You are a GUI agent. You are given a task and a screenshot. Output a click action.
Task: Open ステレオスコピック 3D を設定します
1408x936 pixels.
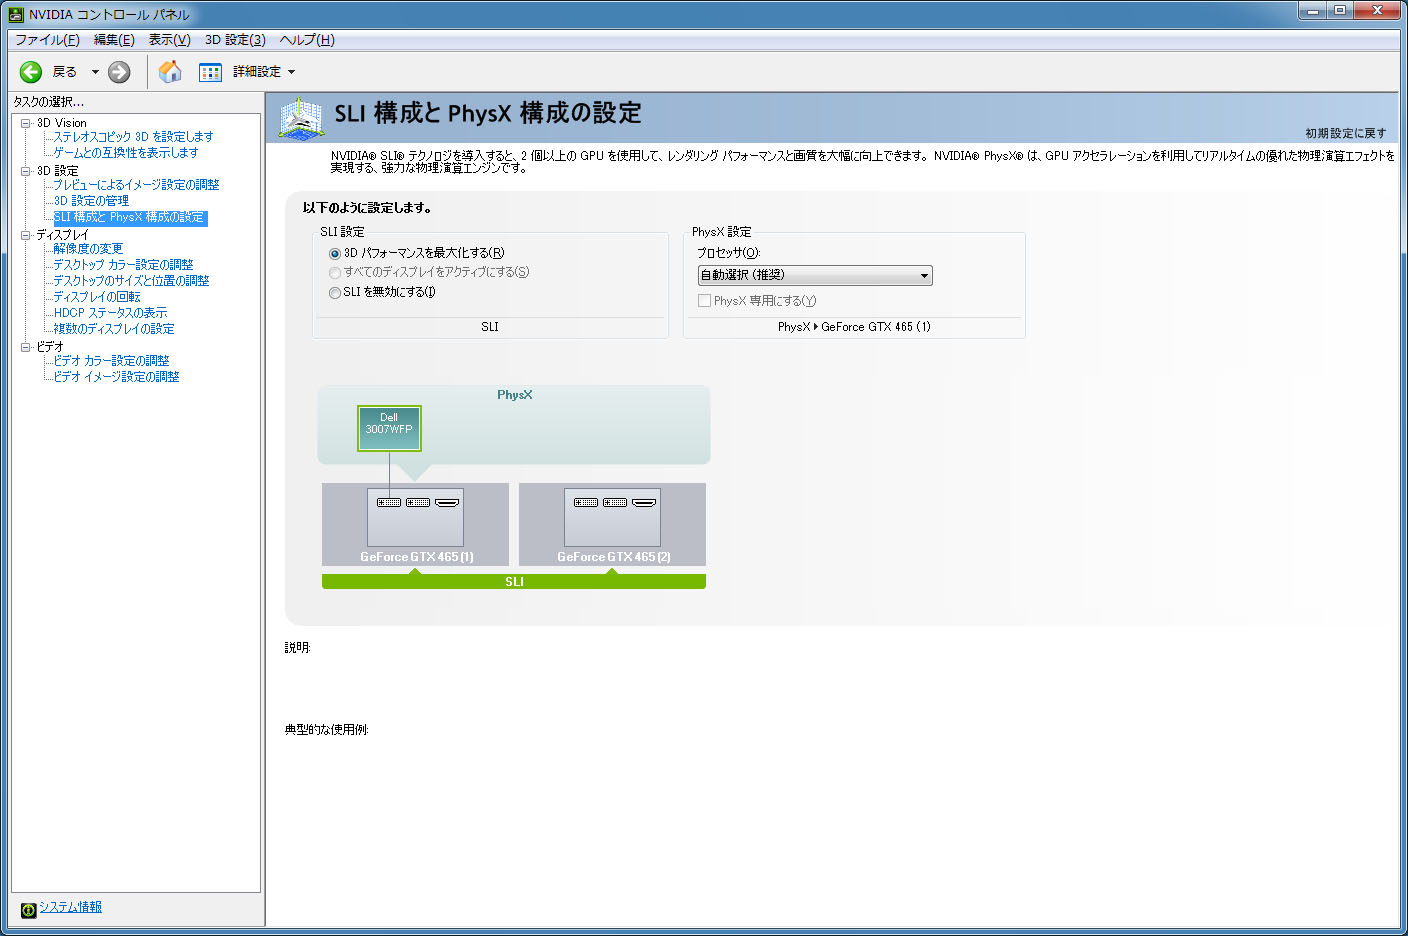[133, 137]
